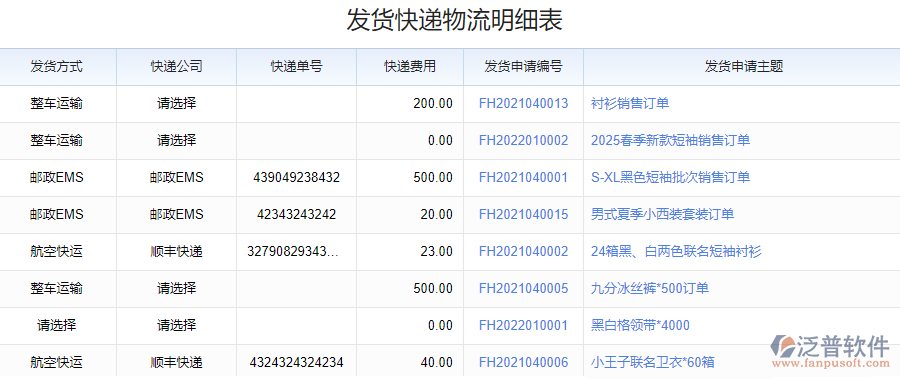Select 航空快运 in the FH2021040002 row
Image resolution: width=900 pixels, height=379 pixels.
click(x=56, y=252)
